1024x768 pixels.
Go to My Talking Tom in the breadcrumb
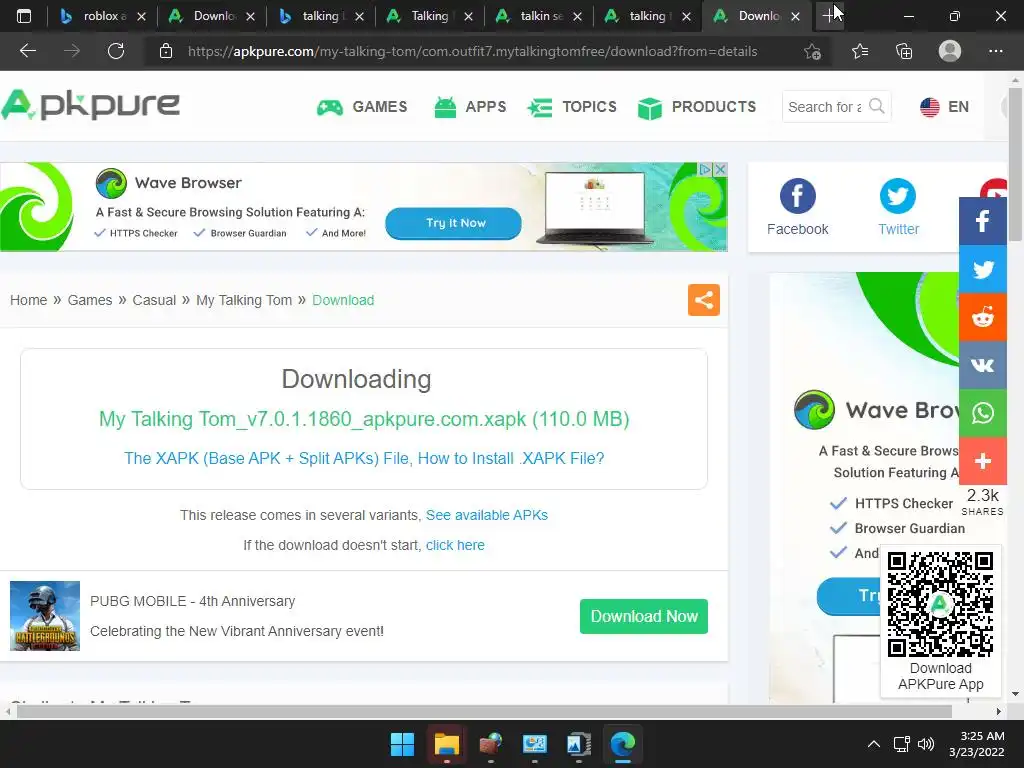pyautogui.click(x=244, y=300)
